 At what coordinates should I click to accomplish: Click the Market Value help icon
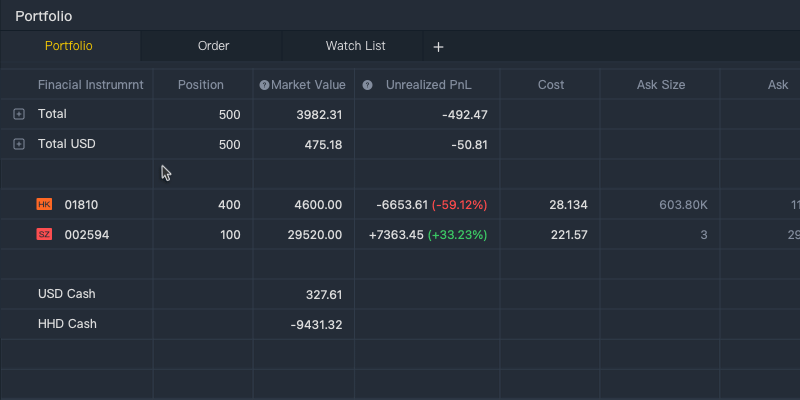pos(264,85)
